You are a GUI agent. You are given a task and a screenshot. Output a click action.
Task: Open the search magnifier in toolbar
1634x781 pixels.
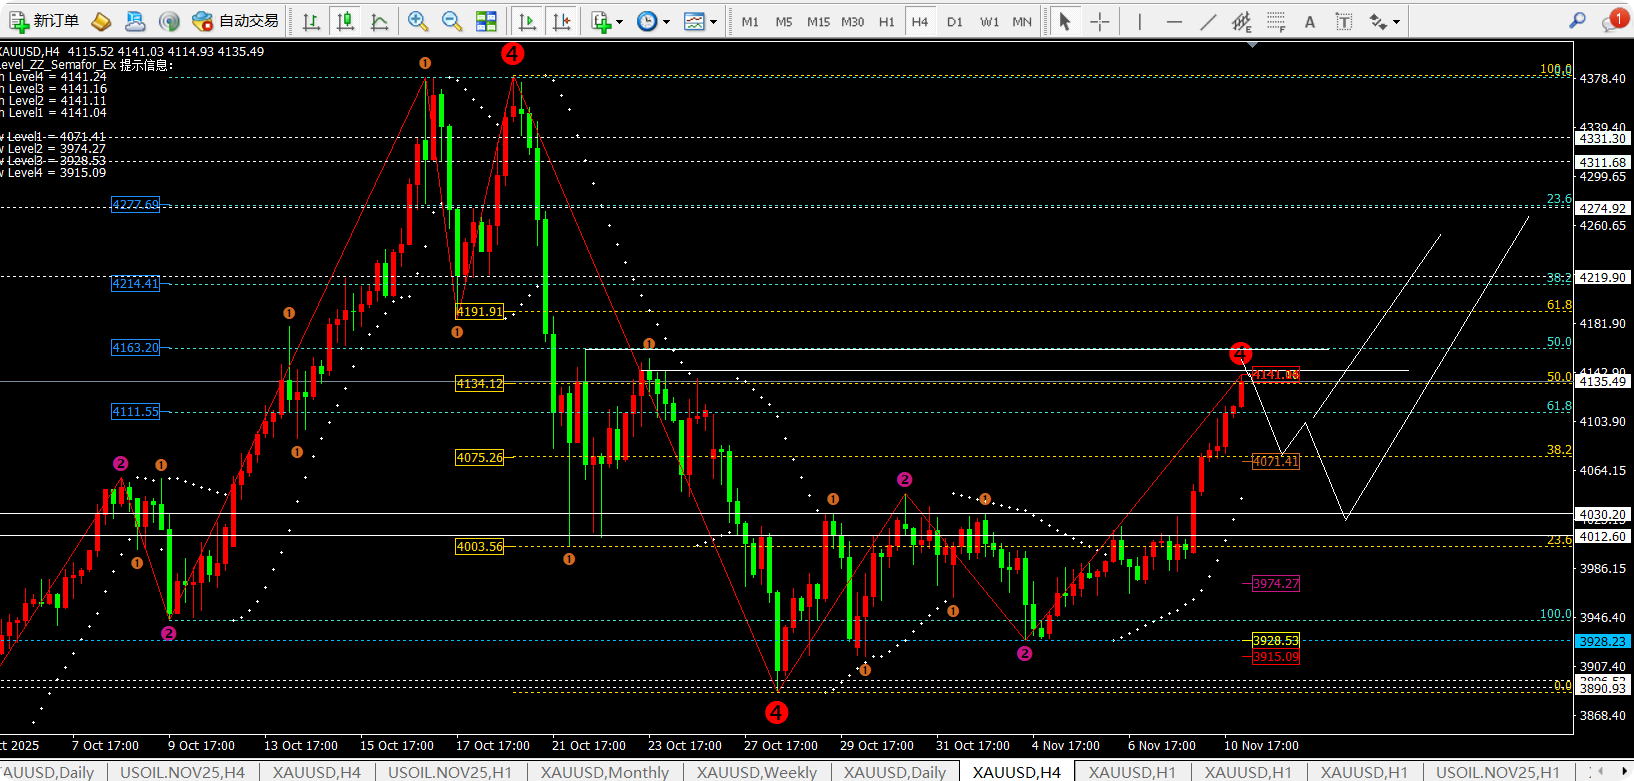point(1577,20)
